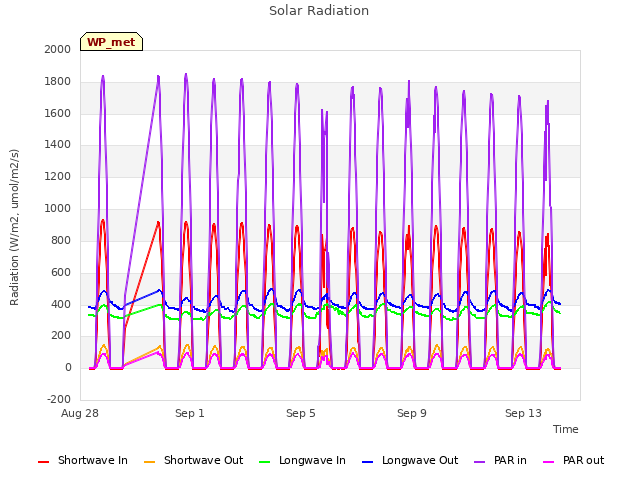The height and width of the screenshot is (480, 640).
Task: Click the purple PAR in legend swatch
Action: pyautogui.click(x=480, y=462)
